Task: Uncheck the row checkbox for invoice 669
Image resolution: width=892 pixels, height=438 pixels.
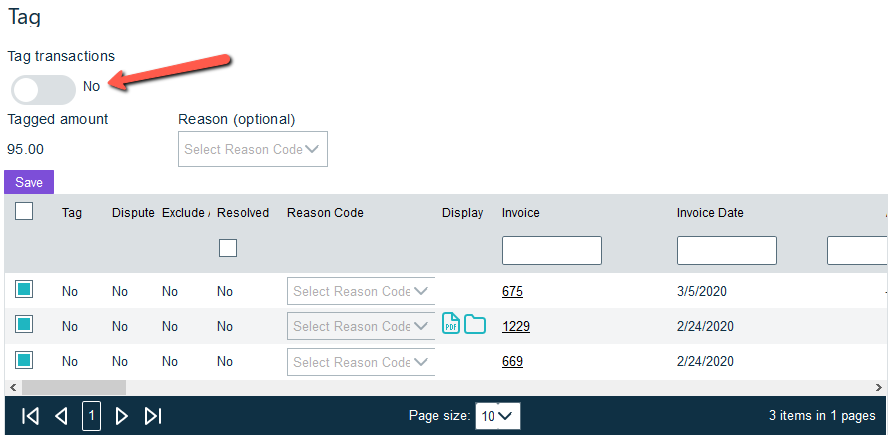Action: pyautogui.click(x=25, y=360)
